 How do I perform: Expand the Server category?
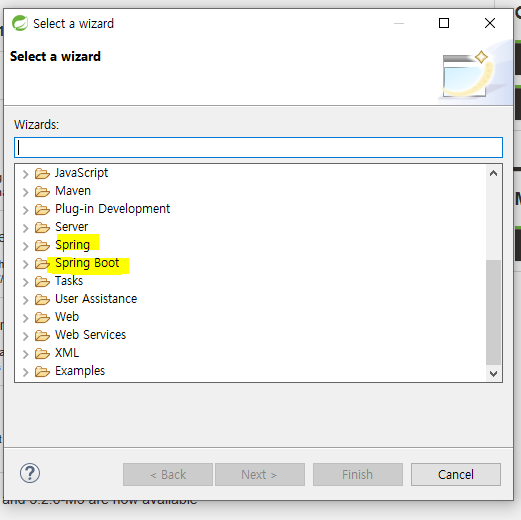25,228
